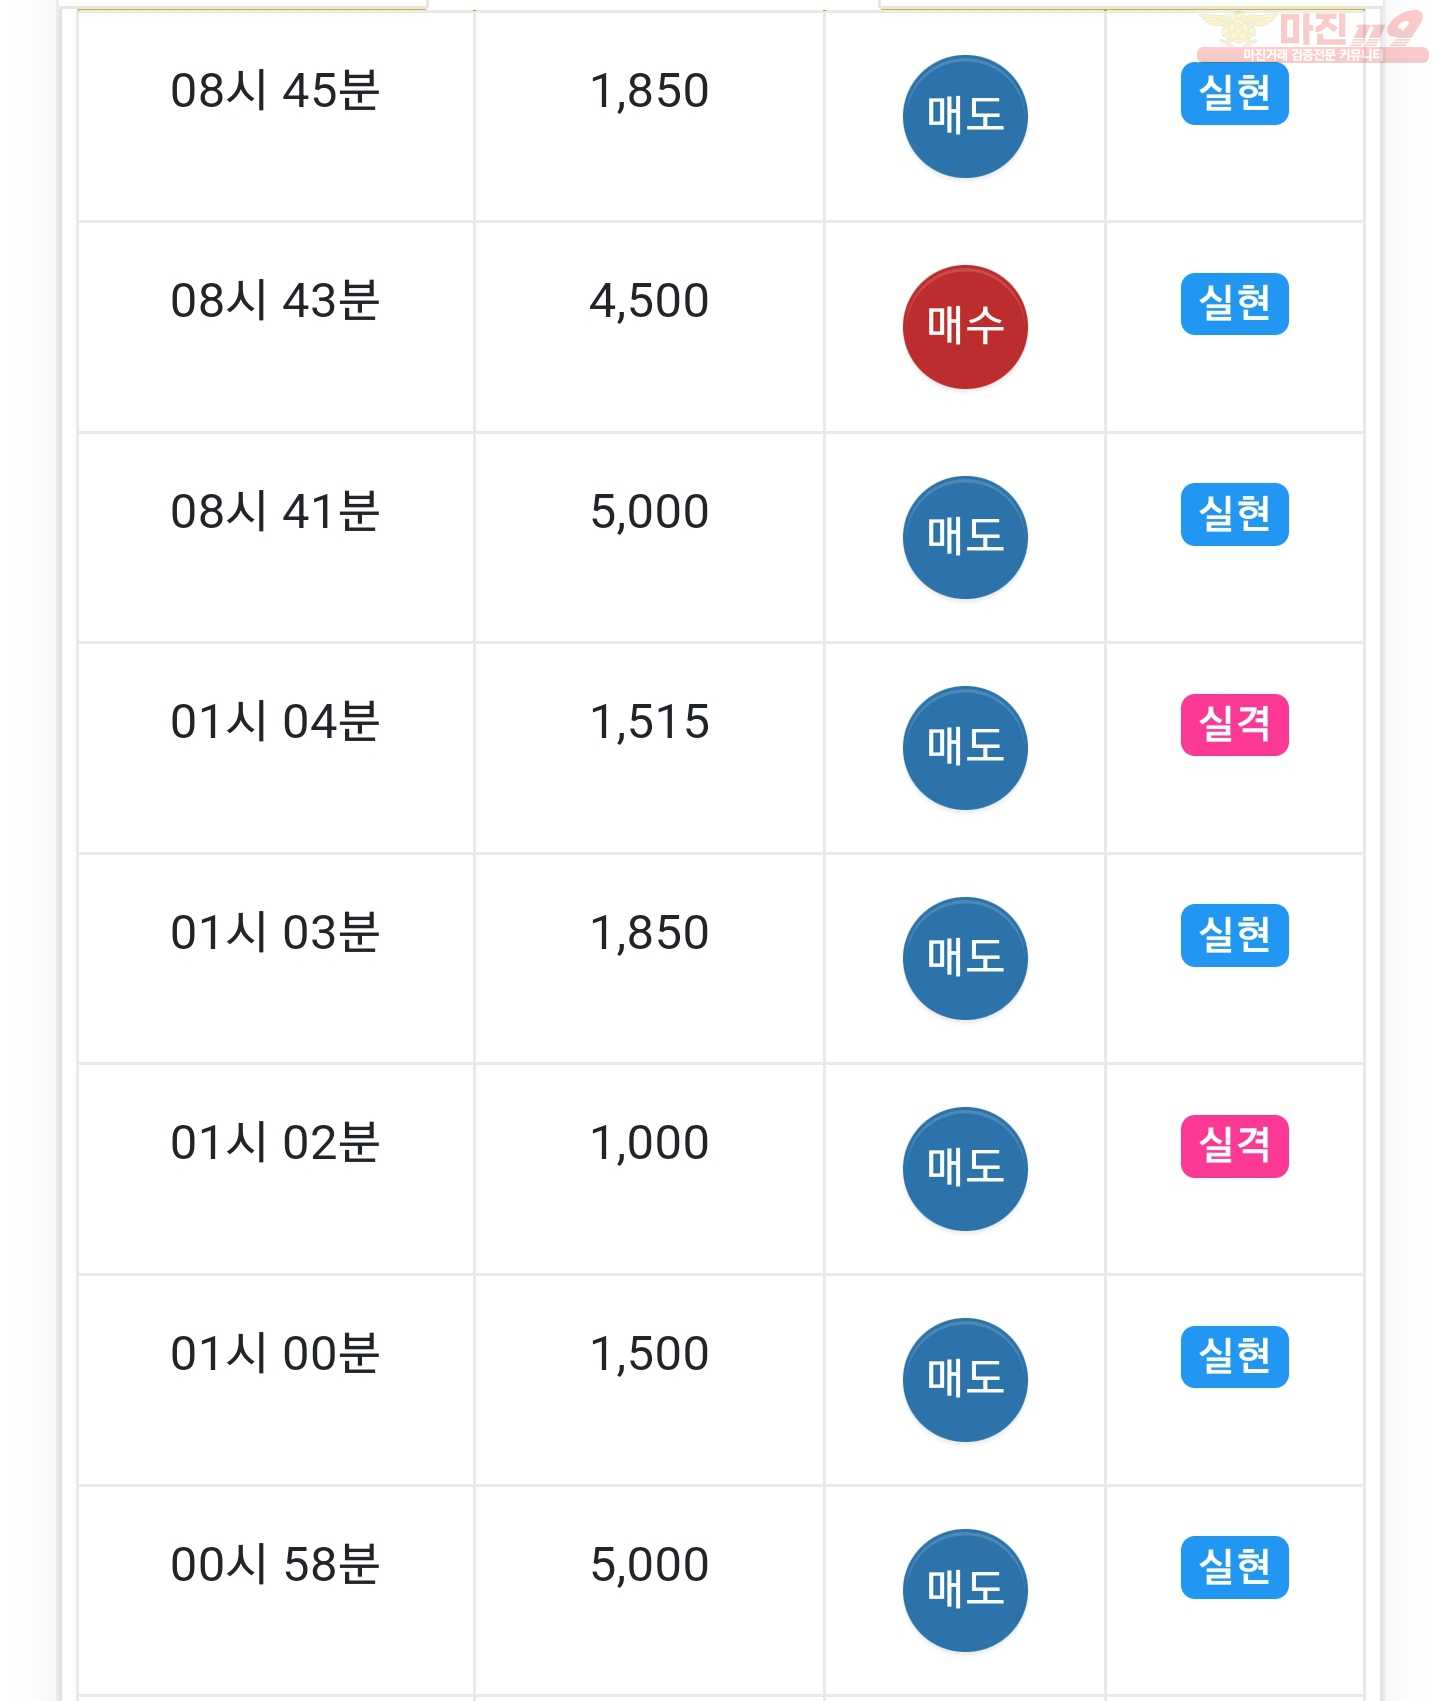Select the 1,515 amount cell
This screenshot has width=1440, height=1701.
tap(649, 748)
